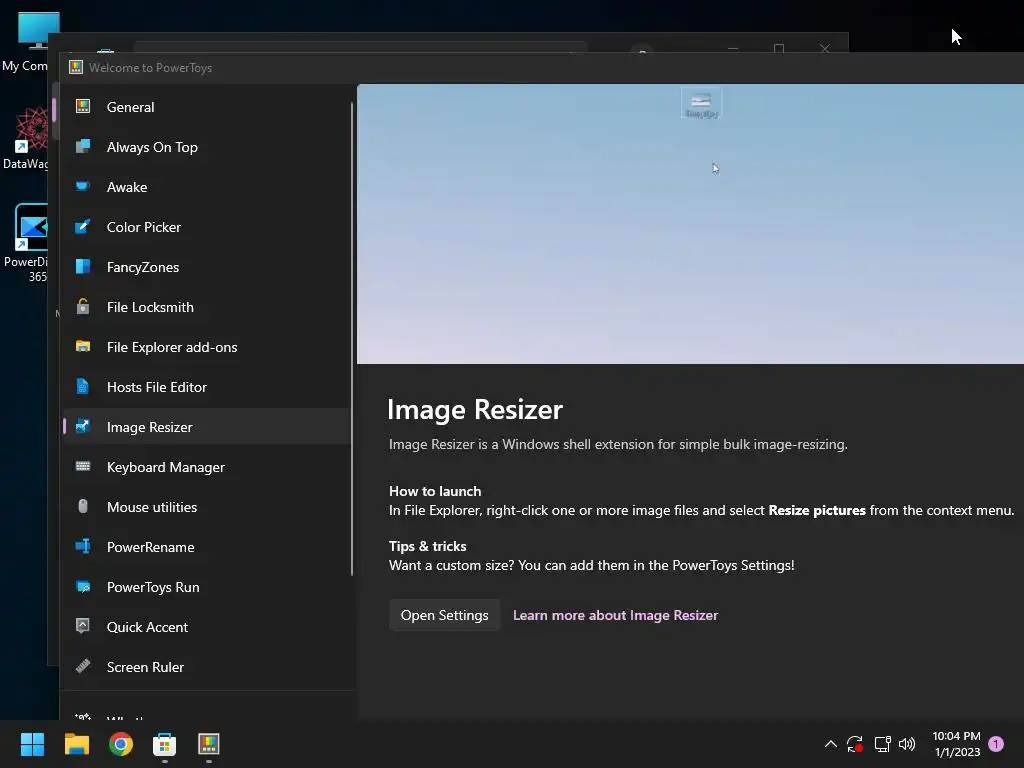Viewport: 1024px width, 768px height.
Task: Click the Open Settings button
Action: pos(444,615)
